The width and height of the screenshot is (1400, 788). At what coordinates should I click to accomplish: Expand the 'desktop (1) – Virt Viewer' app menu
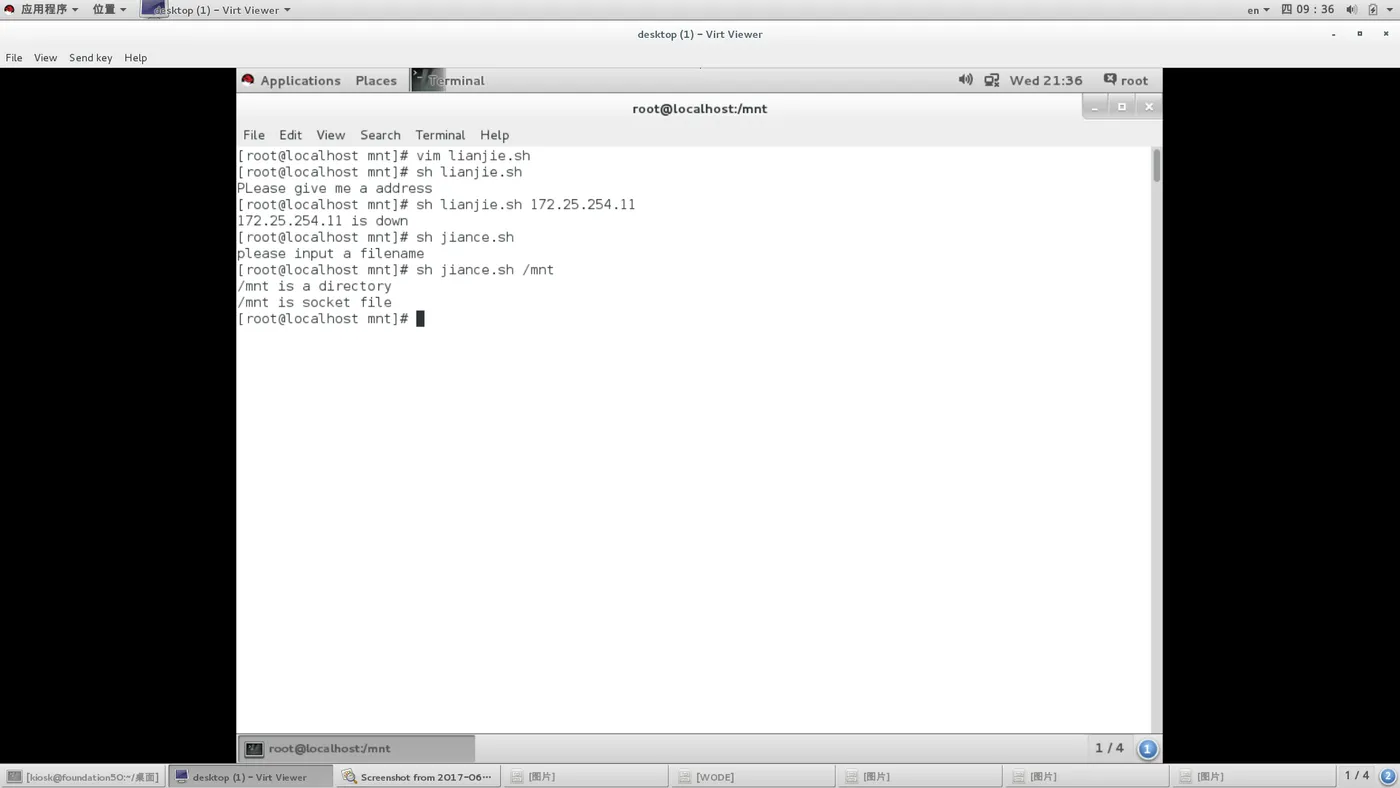click(x=217, y=10)
